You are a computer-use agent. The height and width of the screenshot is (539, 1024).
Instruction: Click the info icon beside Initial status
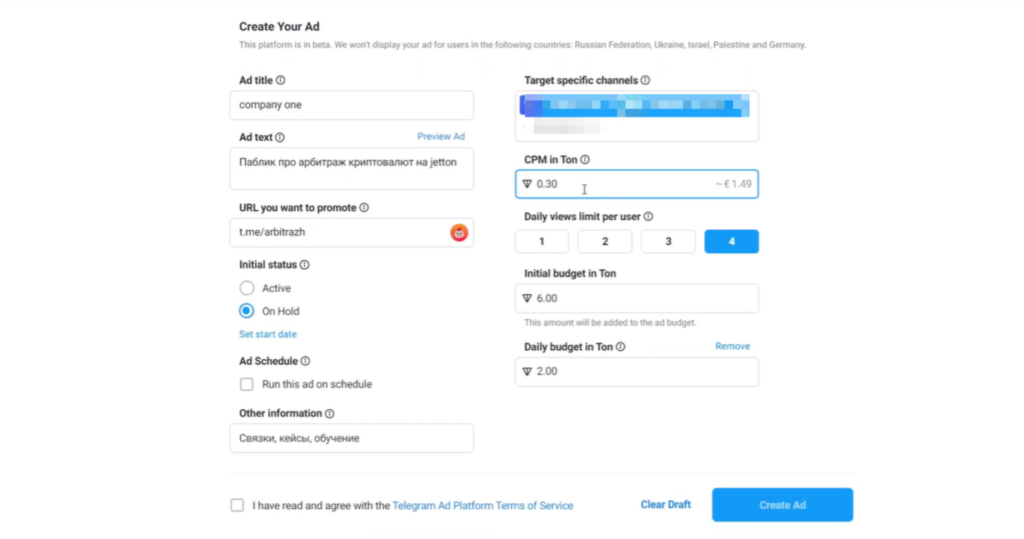304,265
